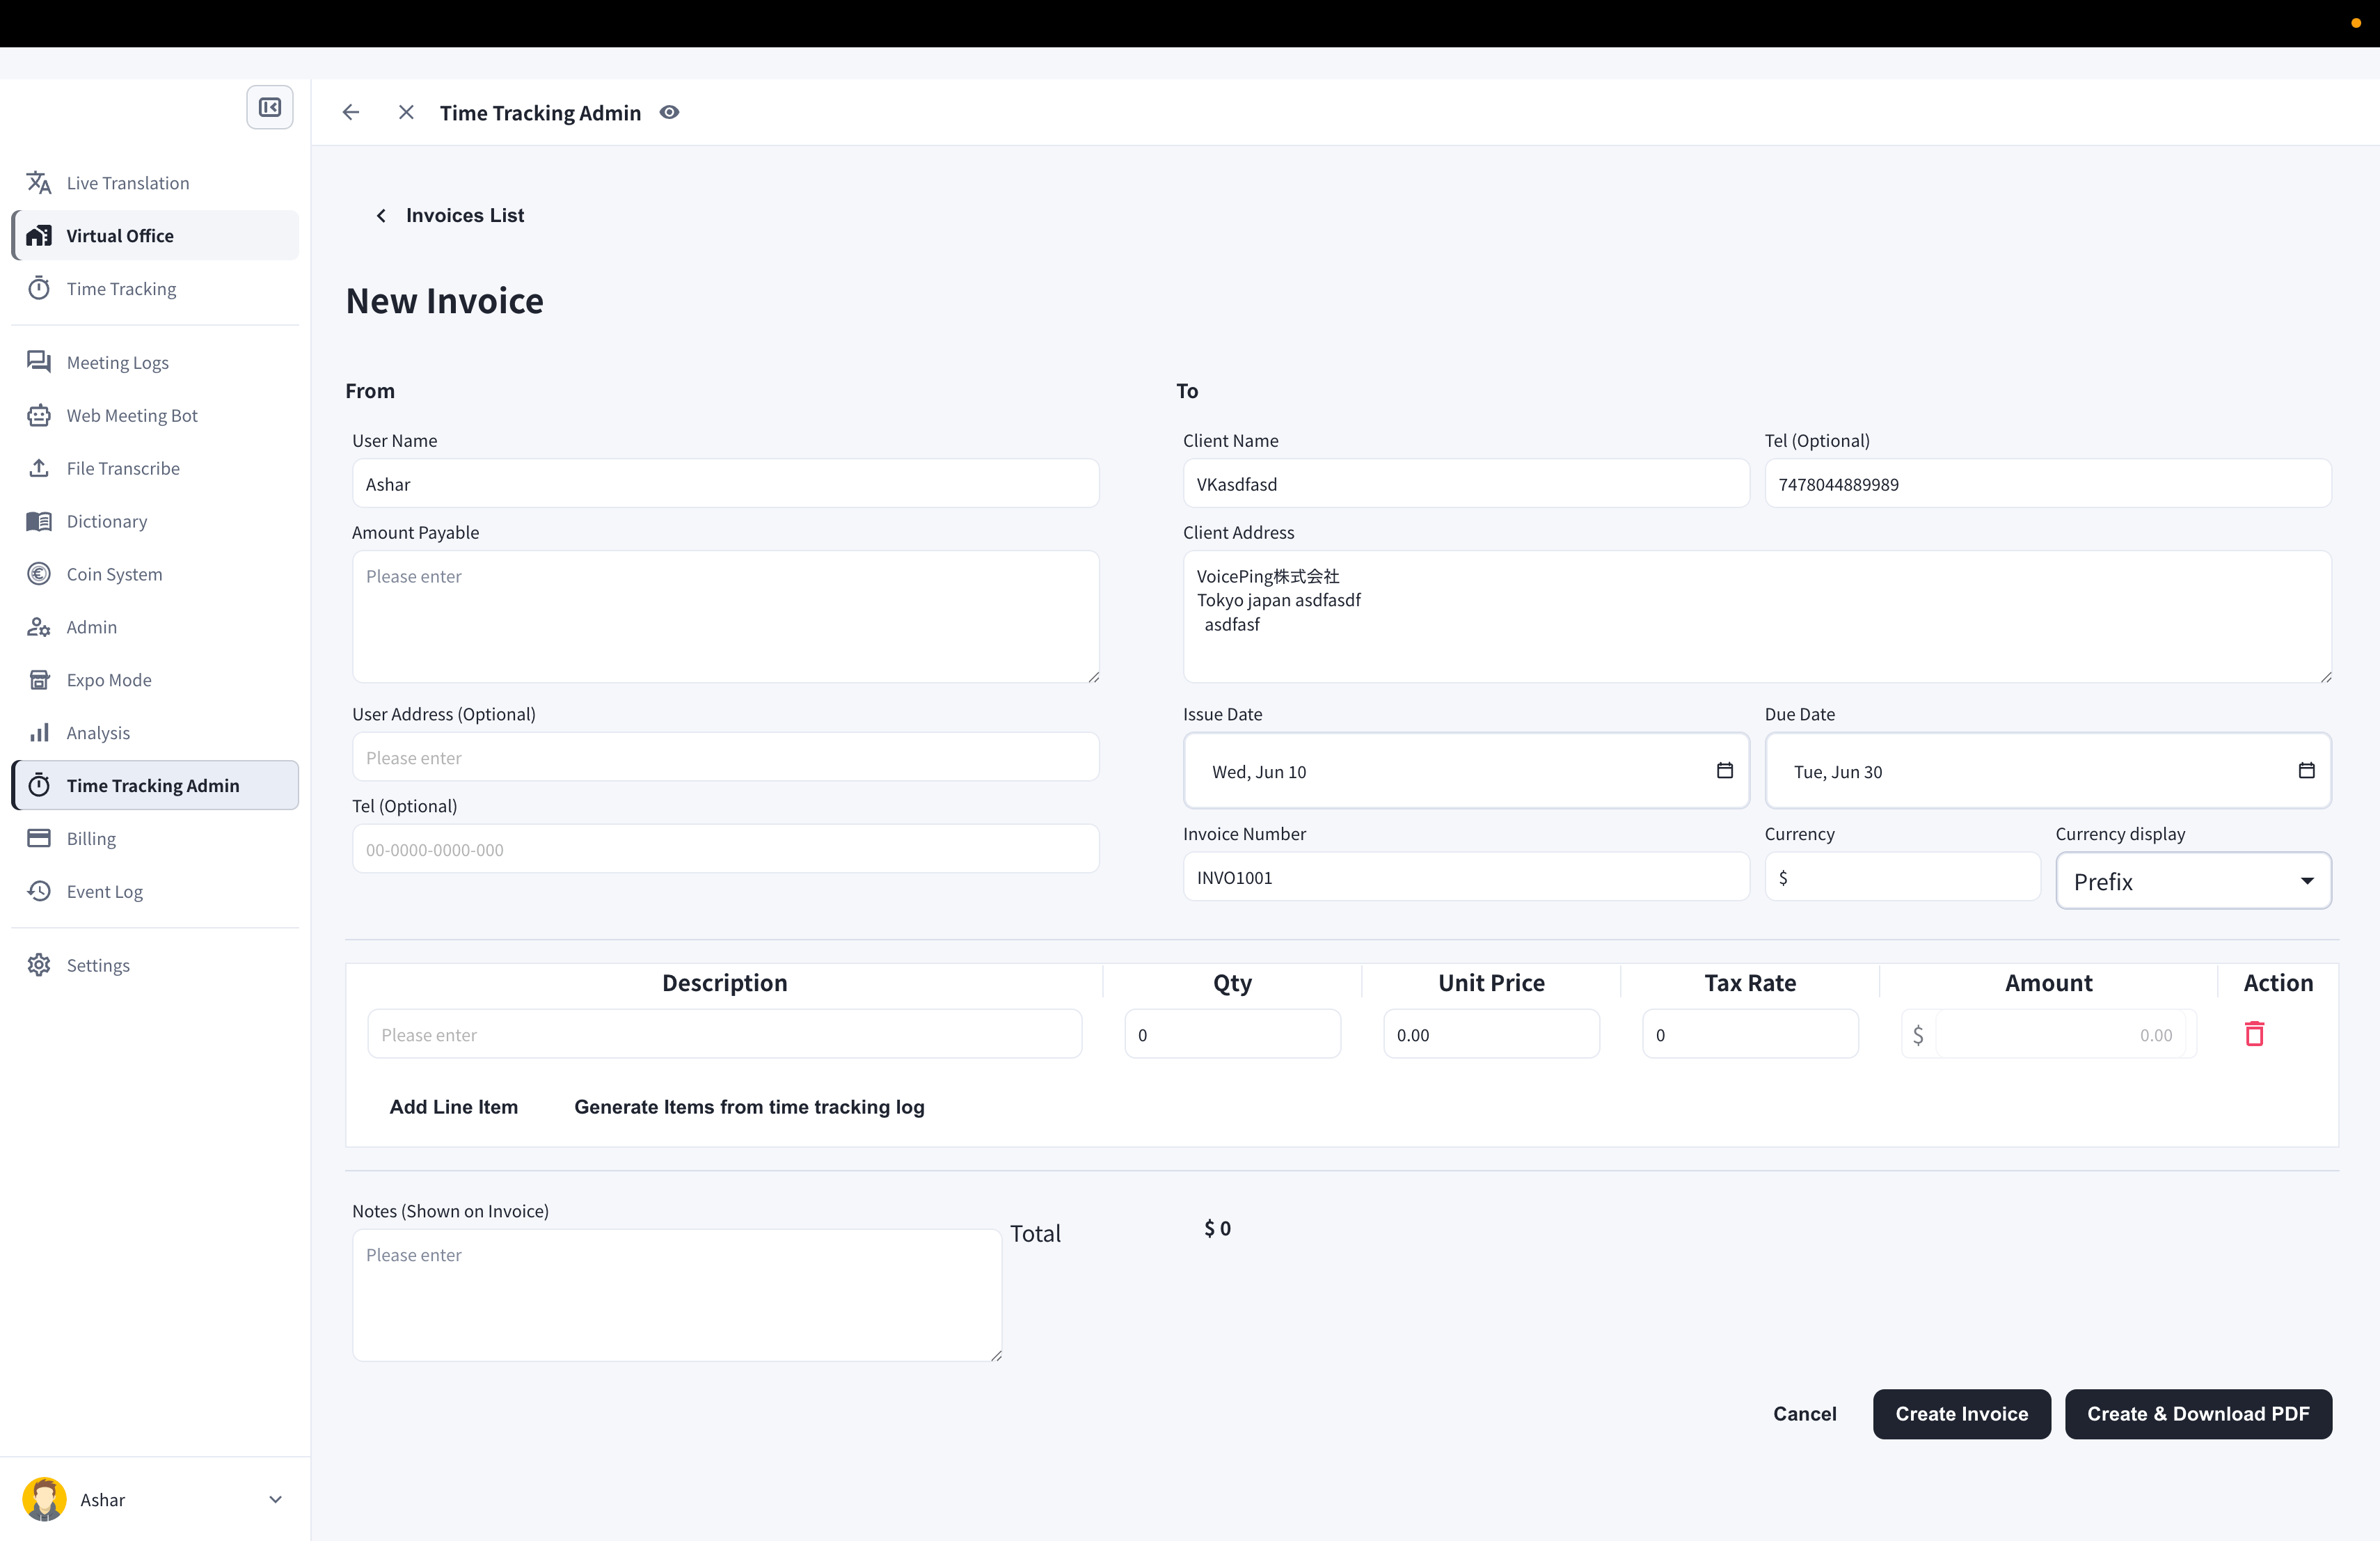Open the Currency display Prefix dropdown
Viewport: 2380px width, 1541px height.
pyautogui.click(x=2193, y=881)
